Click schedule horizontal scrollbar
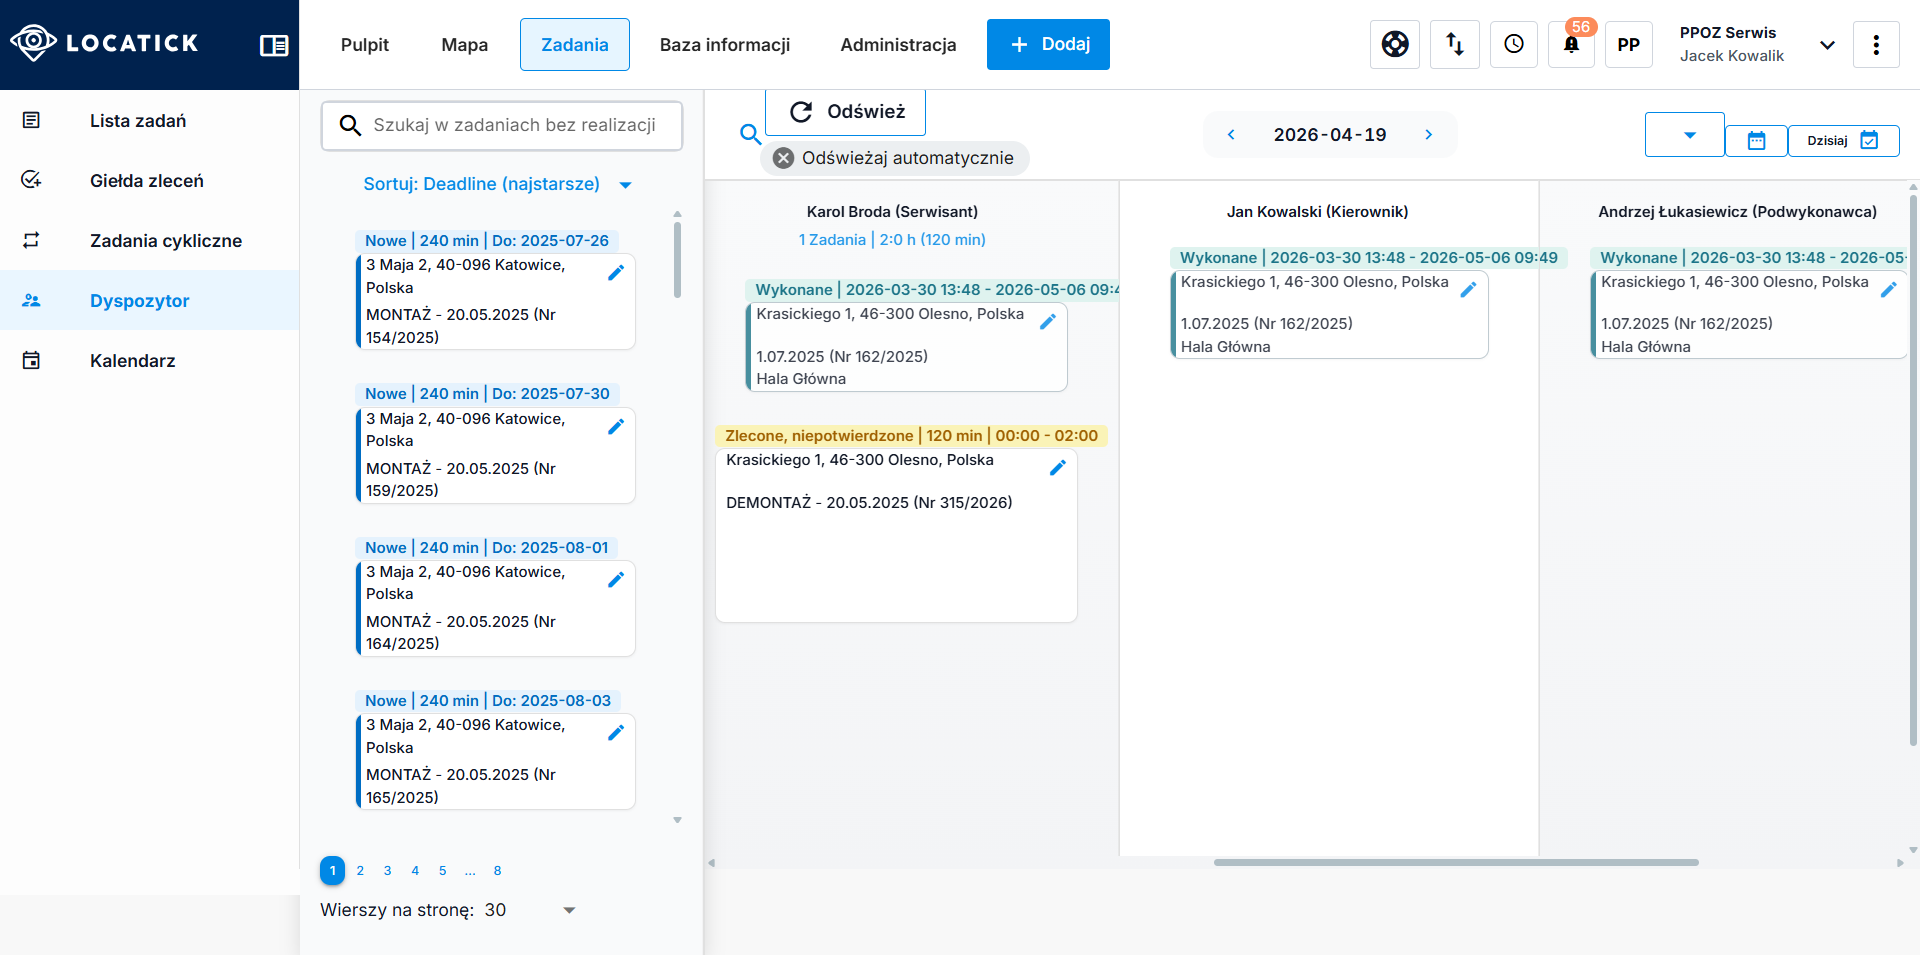Screen dimensions: 1920x955 click(x=1456, y=862)
